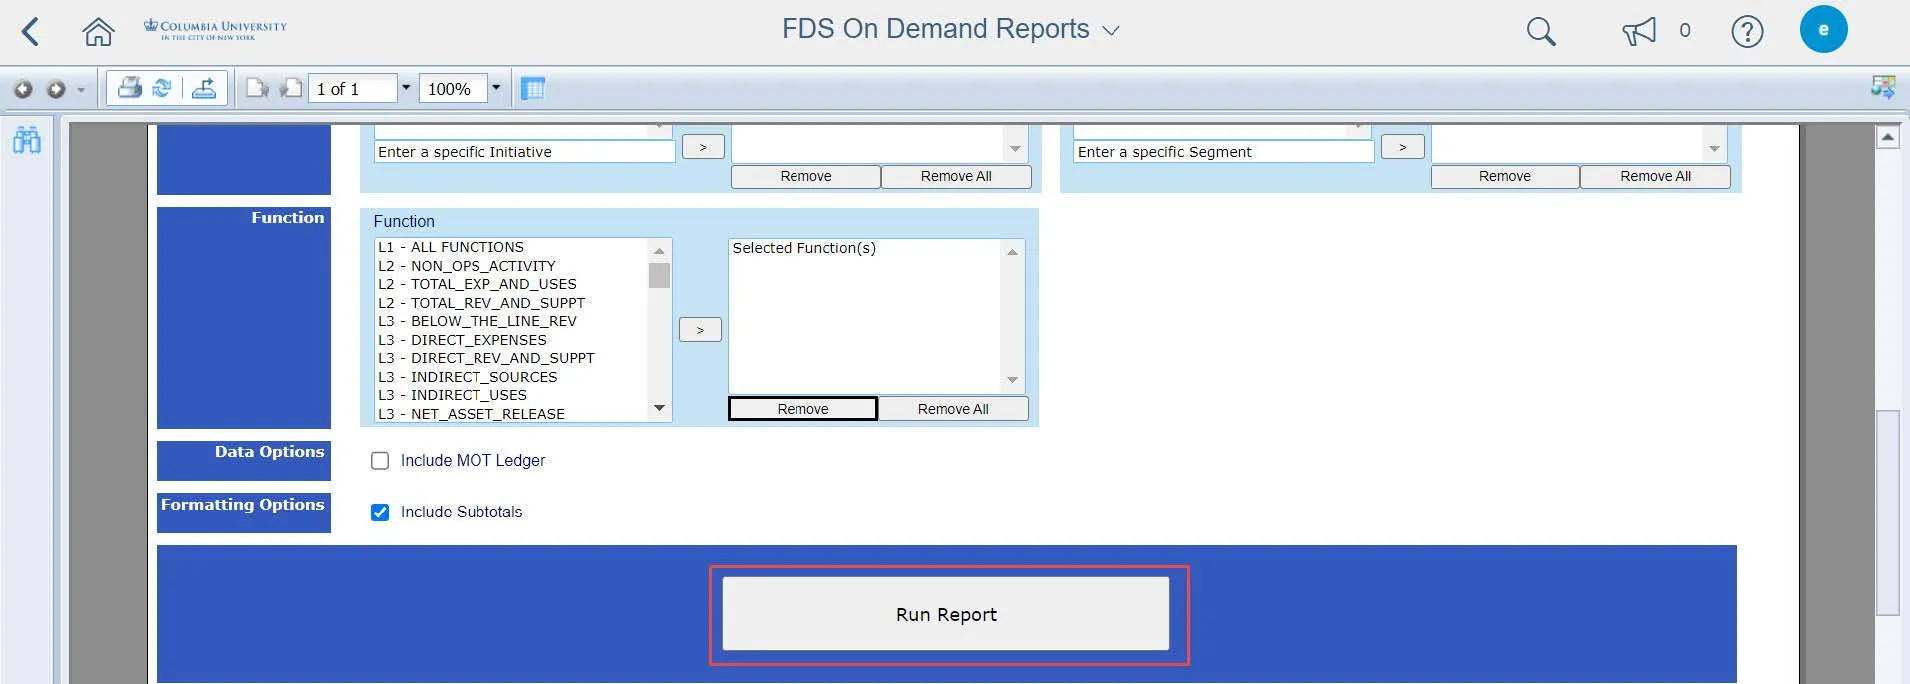1910x684 pixels.
Task: Open the search magnifier icon
Action: (x=1541, y=32)
